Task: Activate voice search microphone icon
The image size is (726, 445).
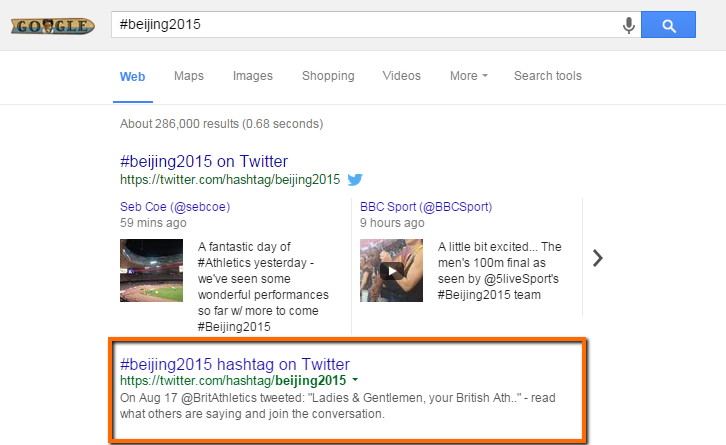Action: click(628, 25)
